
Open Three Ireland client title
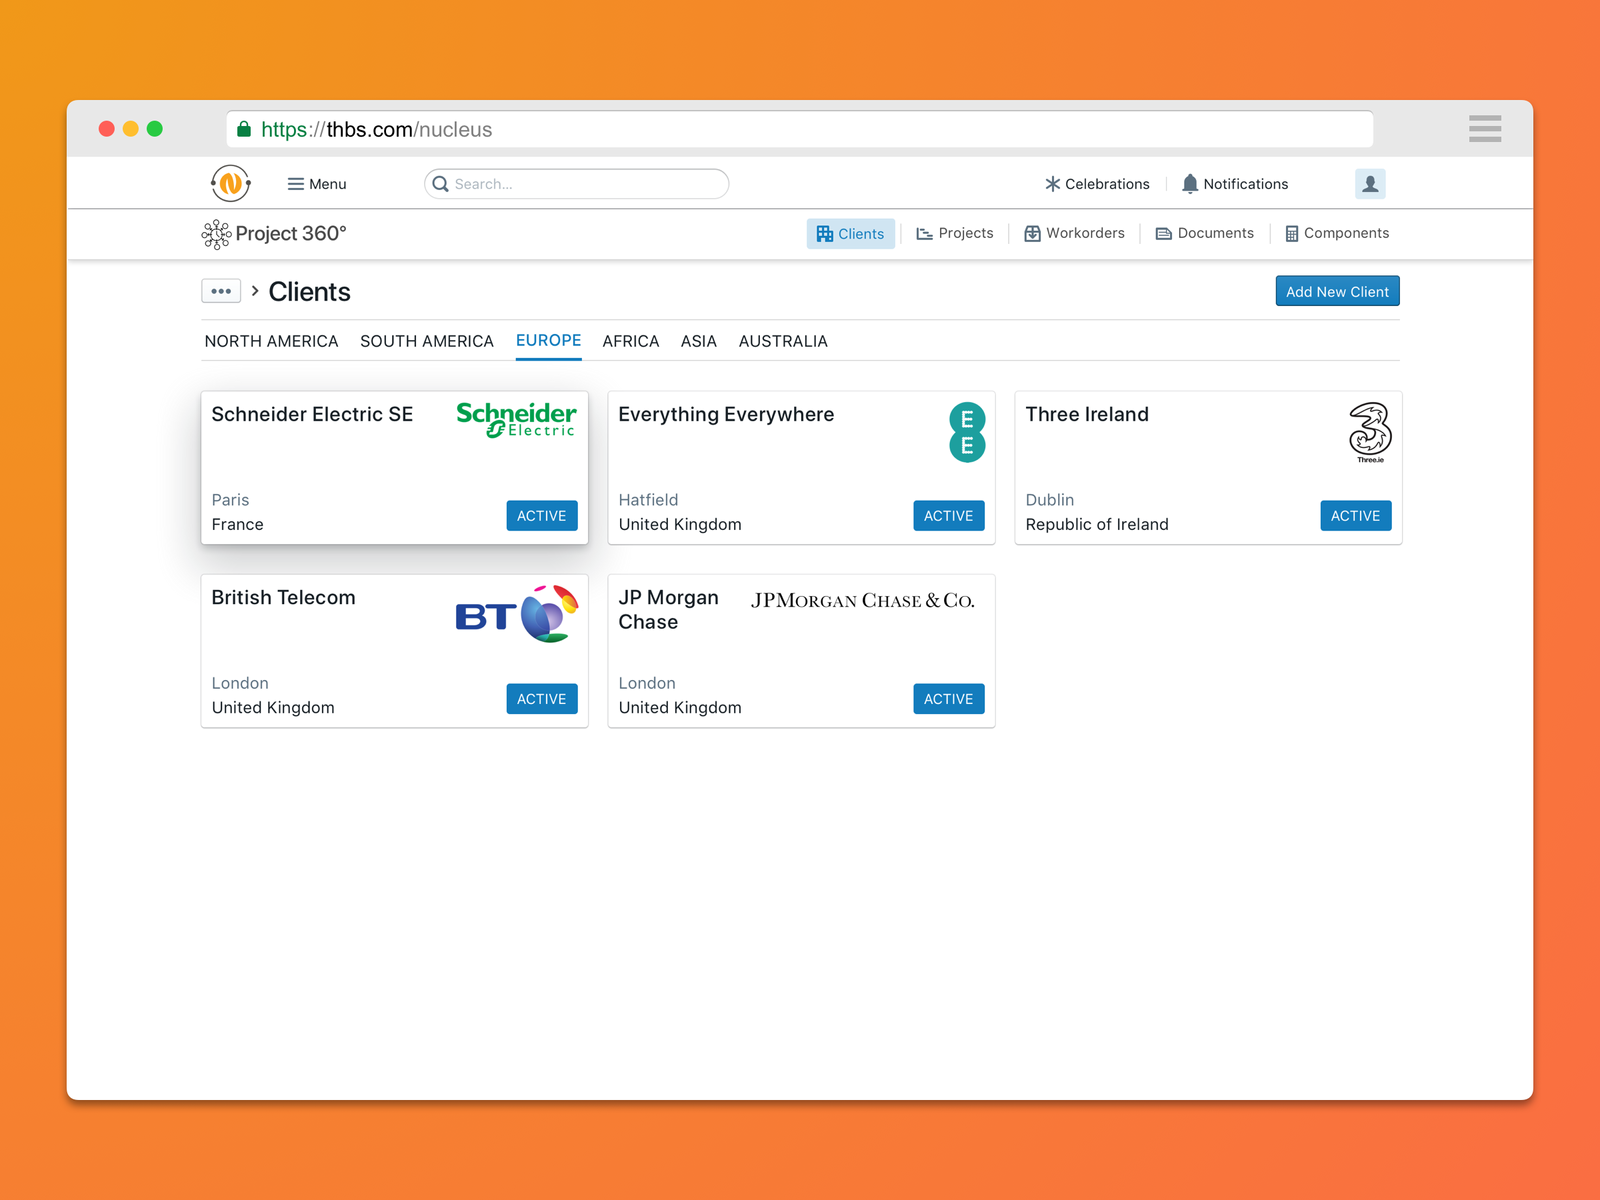click(1087, 414)
